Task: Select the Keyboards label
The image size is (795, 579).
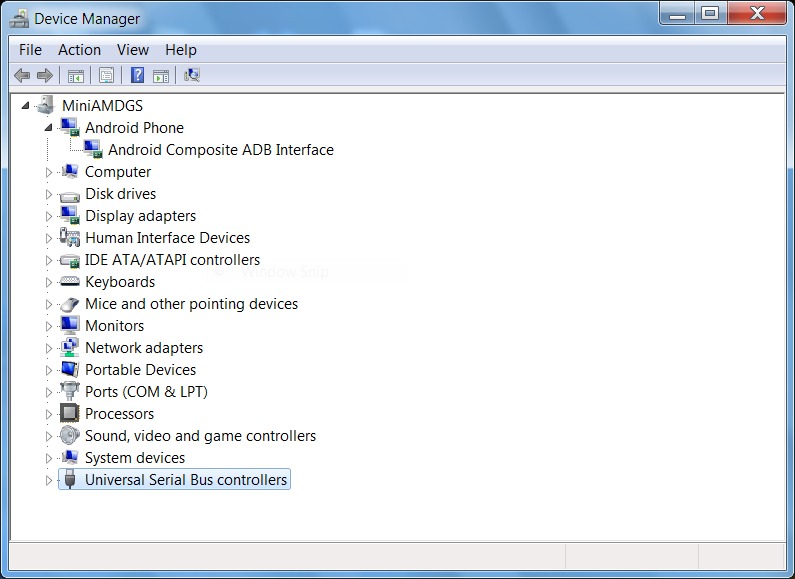Action: click(120, 282)
